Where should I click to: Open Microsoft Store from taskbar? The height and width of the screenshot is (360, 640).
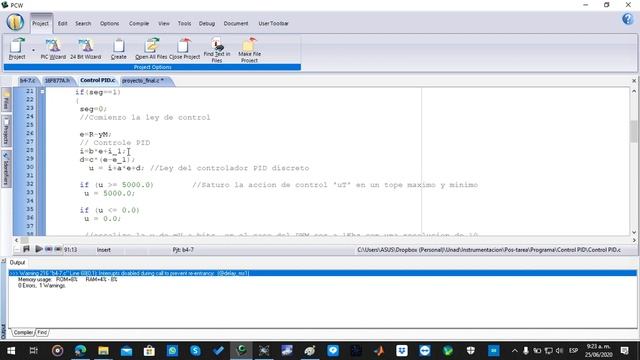149,351
